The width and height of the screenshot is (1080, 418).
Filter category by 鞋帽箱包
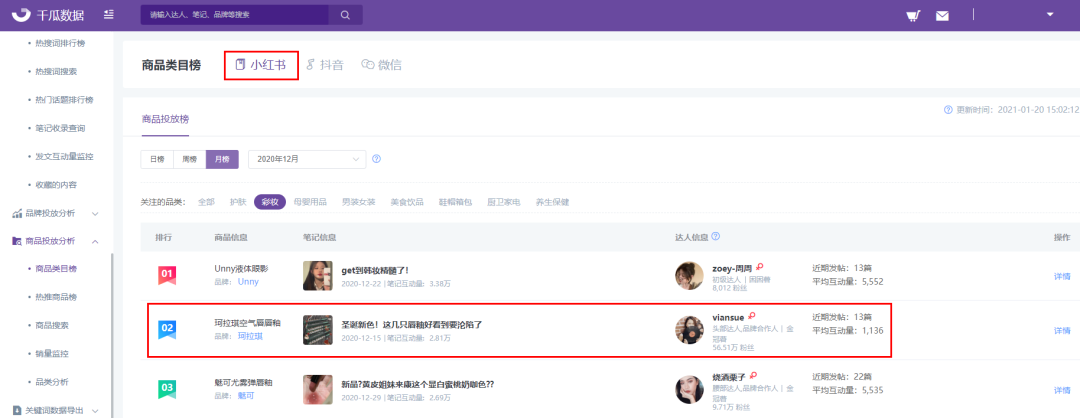[x=455, y=202]
